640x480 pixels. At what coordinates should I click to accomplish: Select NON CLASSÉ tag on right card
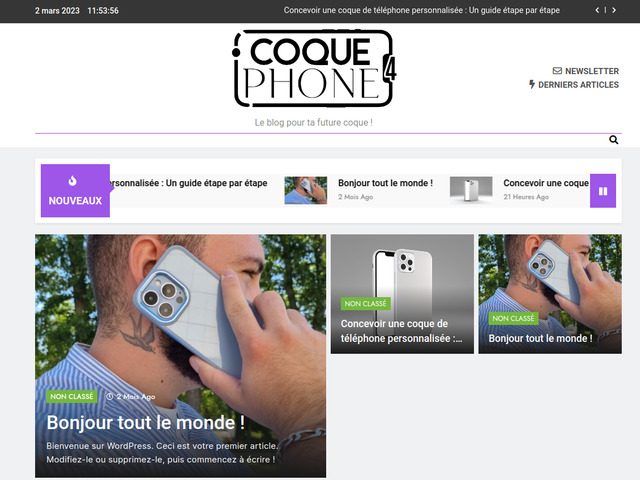[513, 318]
